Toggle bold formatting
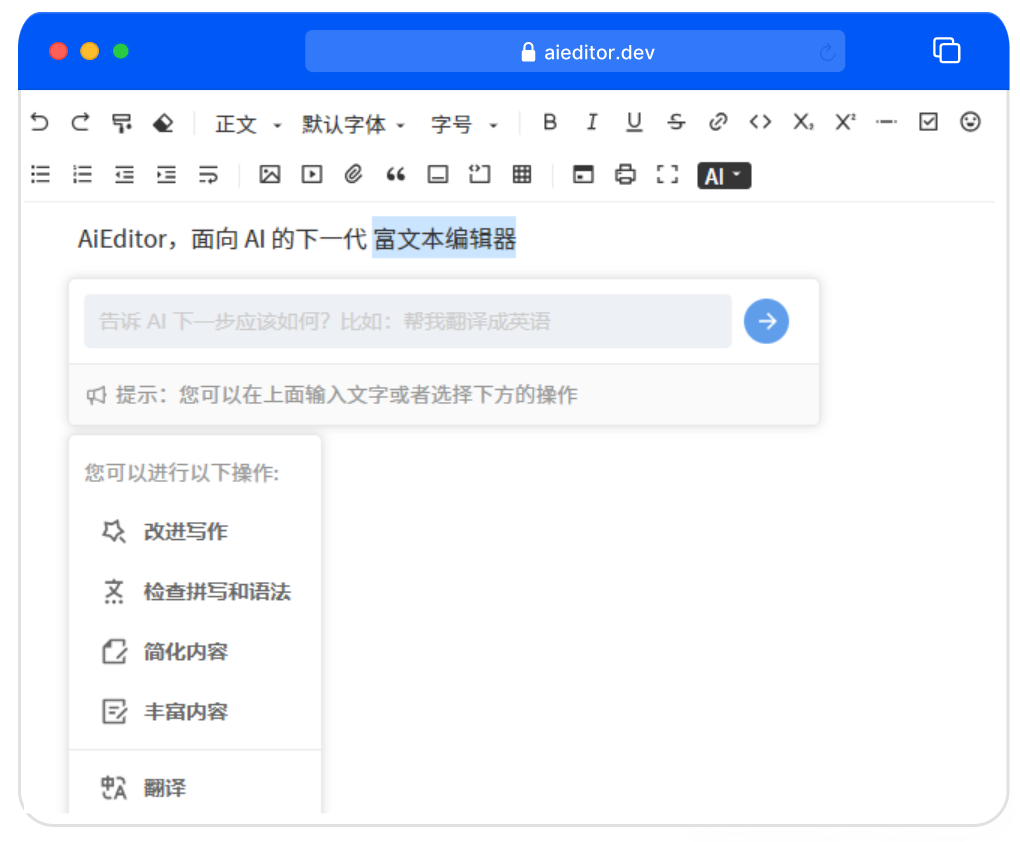The image size is (1020, 842). 549,121
